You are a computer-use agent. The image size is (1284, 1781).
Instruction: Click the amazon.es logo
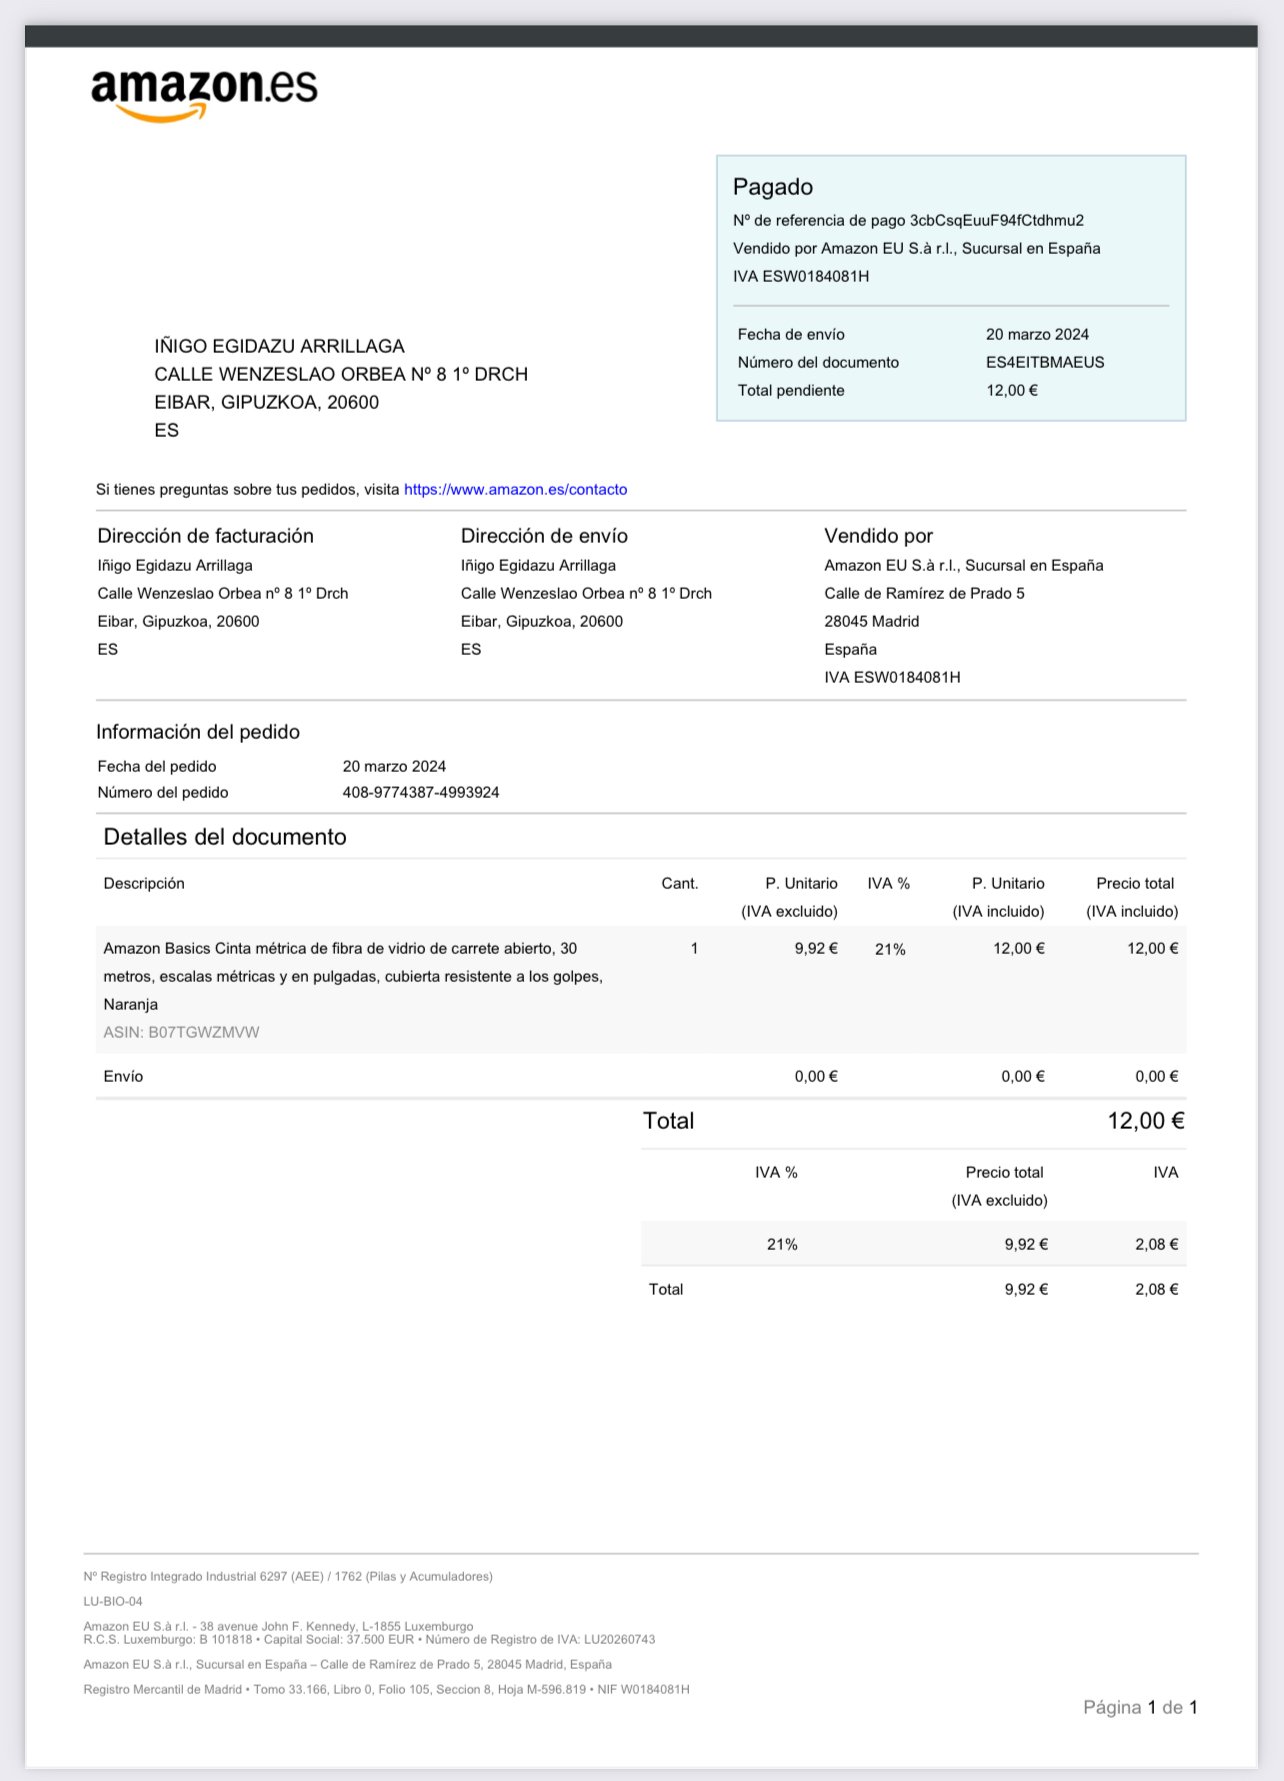point(204,95)
